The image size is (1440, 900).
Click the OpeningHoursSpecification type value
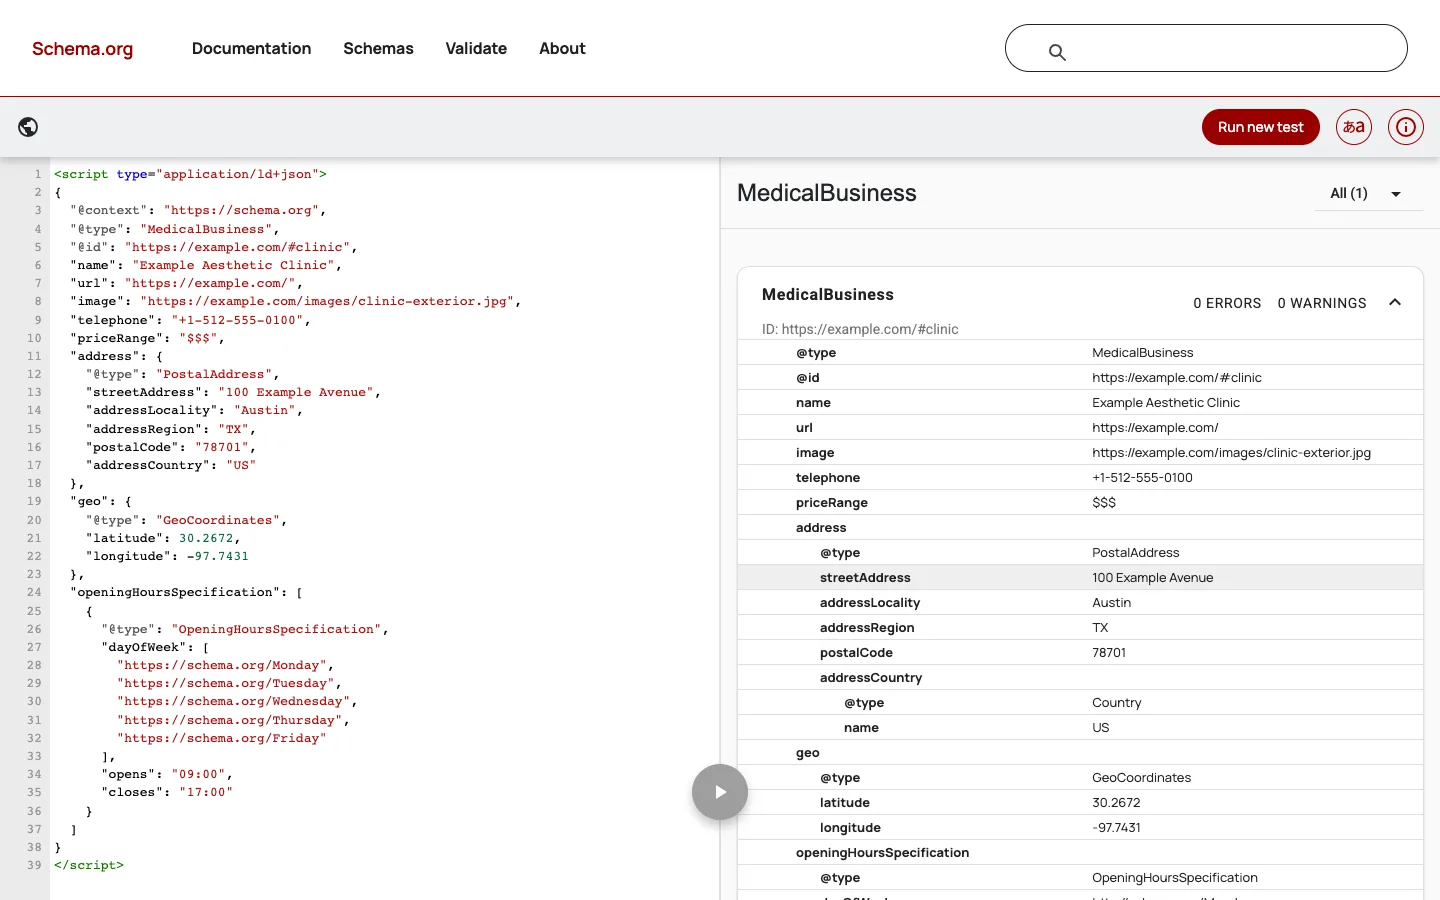pyautogui.click(x=1175, y=877)
